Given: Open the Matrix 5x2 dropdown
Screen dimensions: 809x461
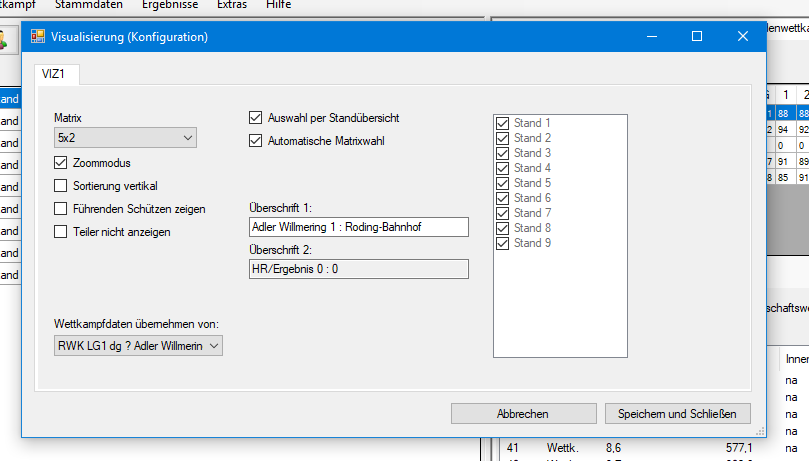Looking at the screenshot, I should [x=125, y=138].
